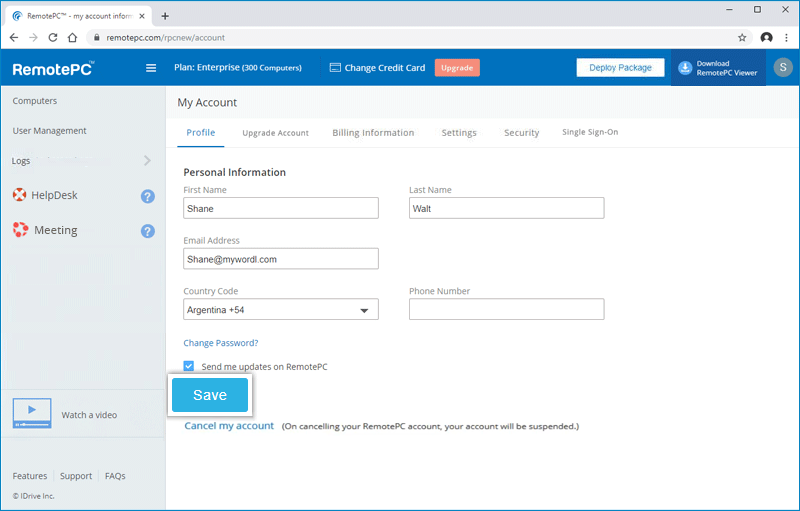The image size is (800, 511).
Task: Click the RemotePC logo
Action: pos(54,68)
